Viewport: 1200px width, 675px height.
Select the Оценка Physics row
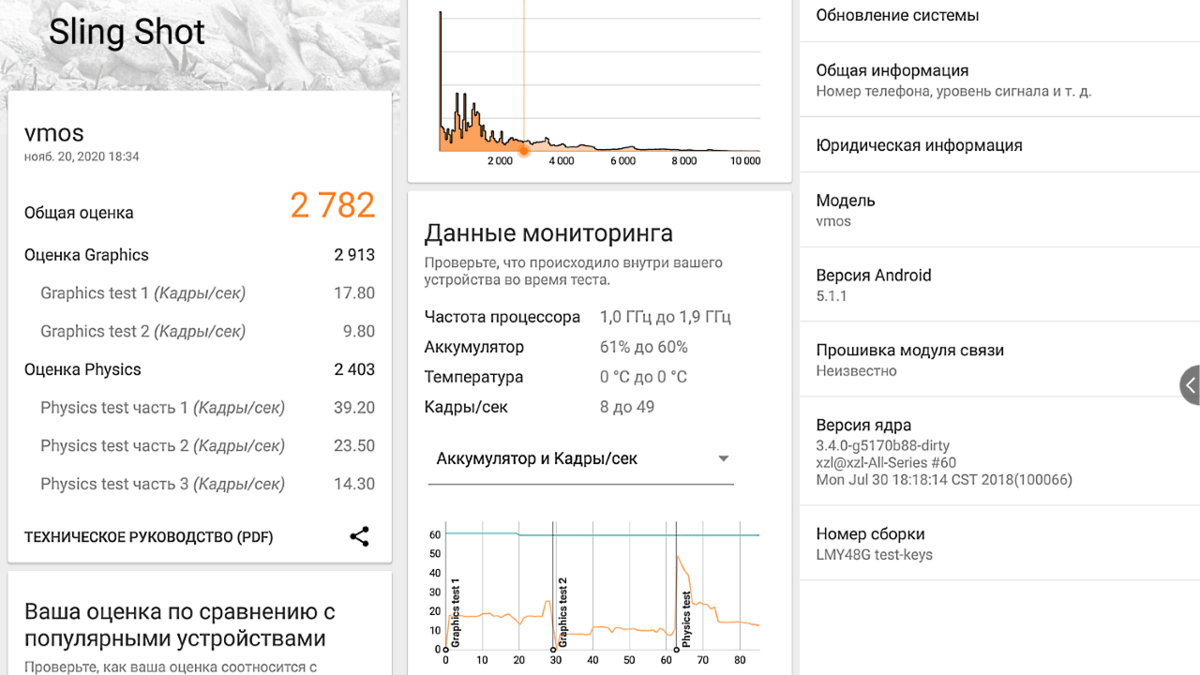[199, 369]
